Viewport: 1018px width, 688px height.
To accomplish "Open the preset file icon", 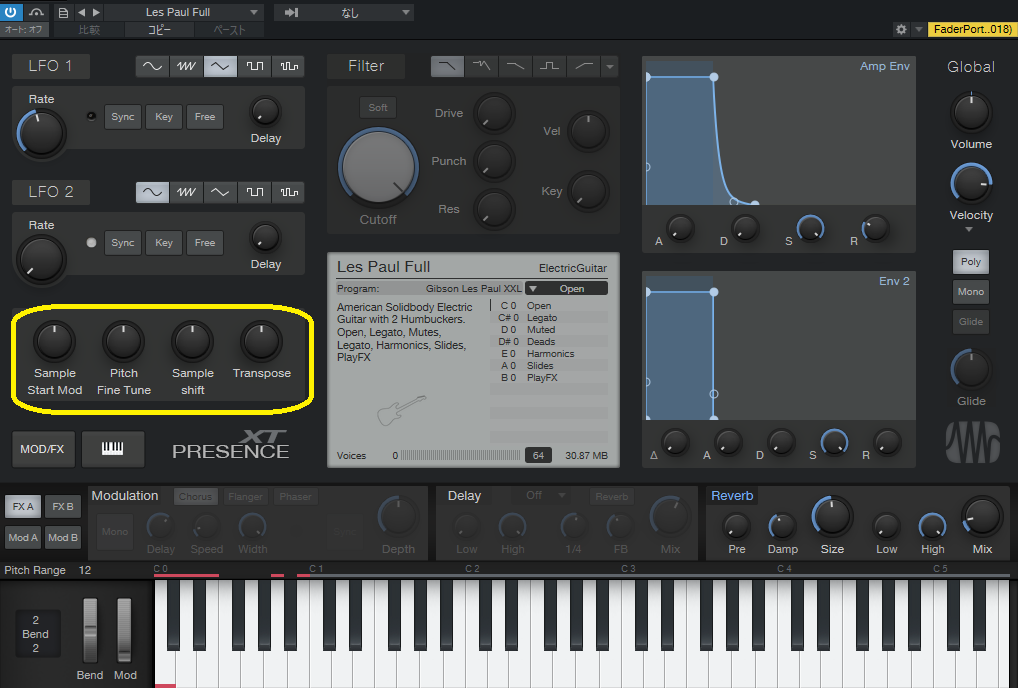I will pyautogui.click(x=62, y=12).
